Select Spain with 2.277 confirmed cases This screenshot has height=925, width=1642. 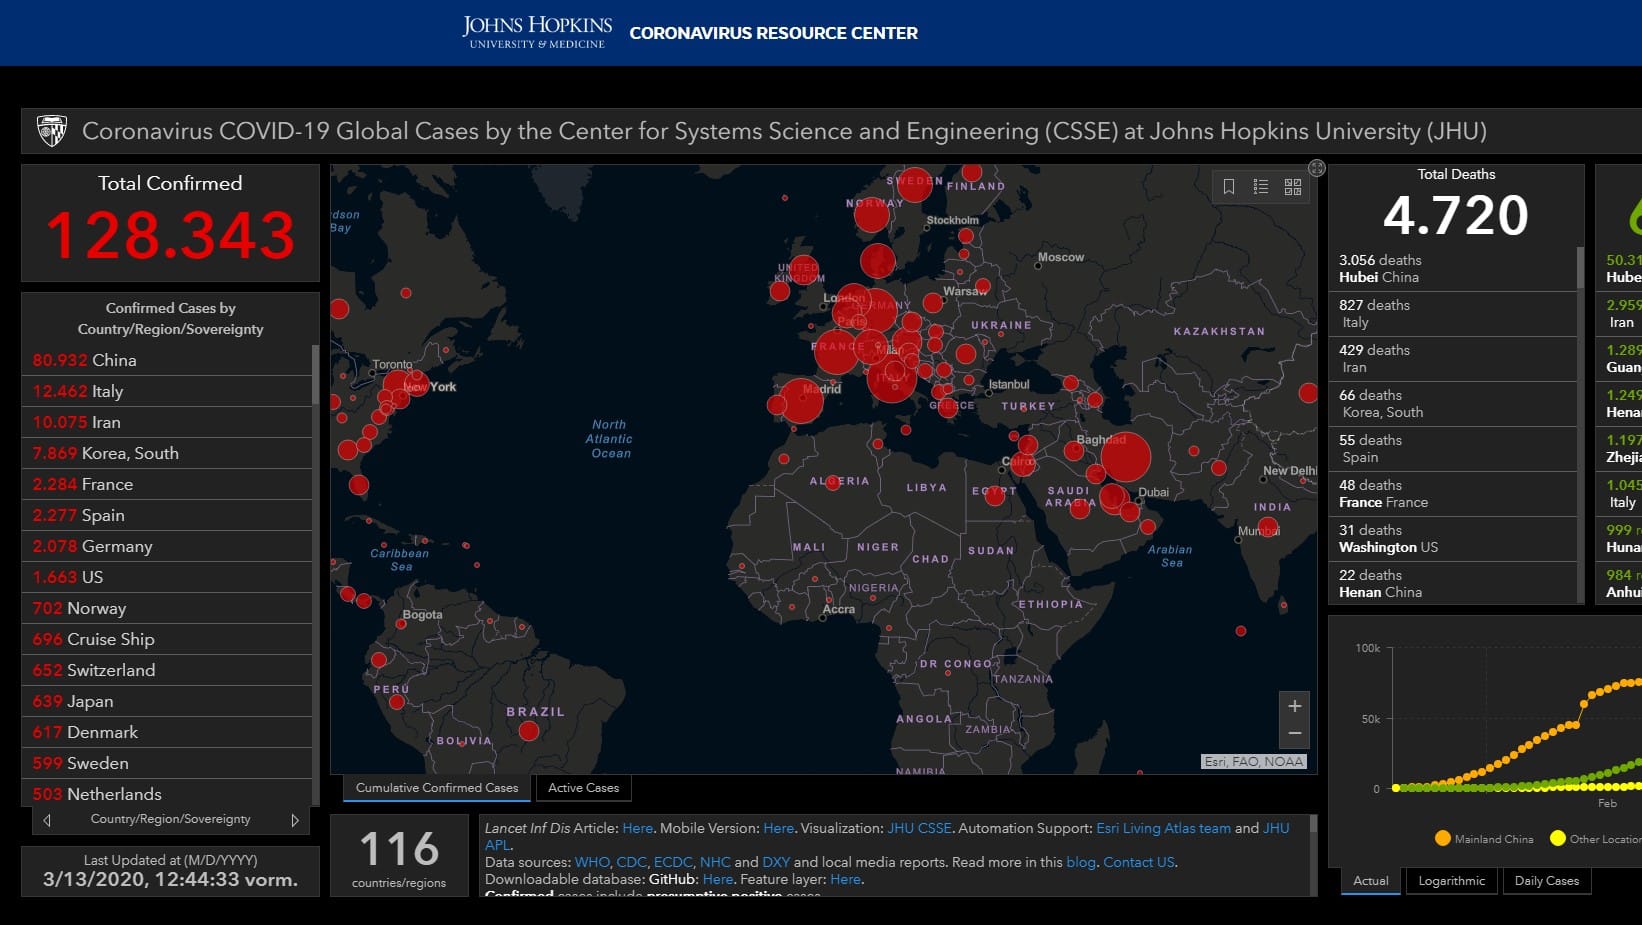point(166,515)
